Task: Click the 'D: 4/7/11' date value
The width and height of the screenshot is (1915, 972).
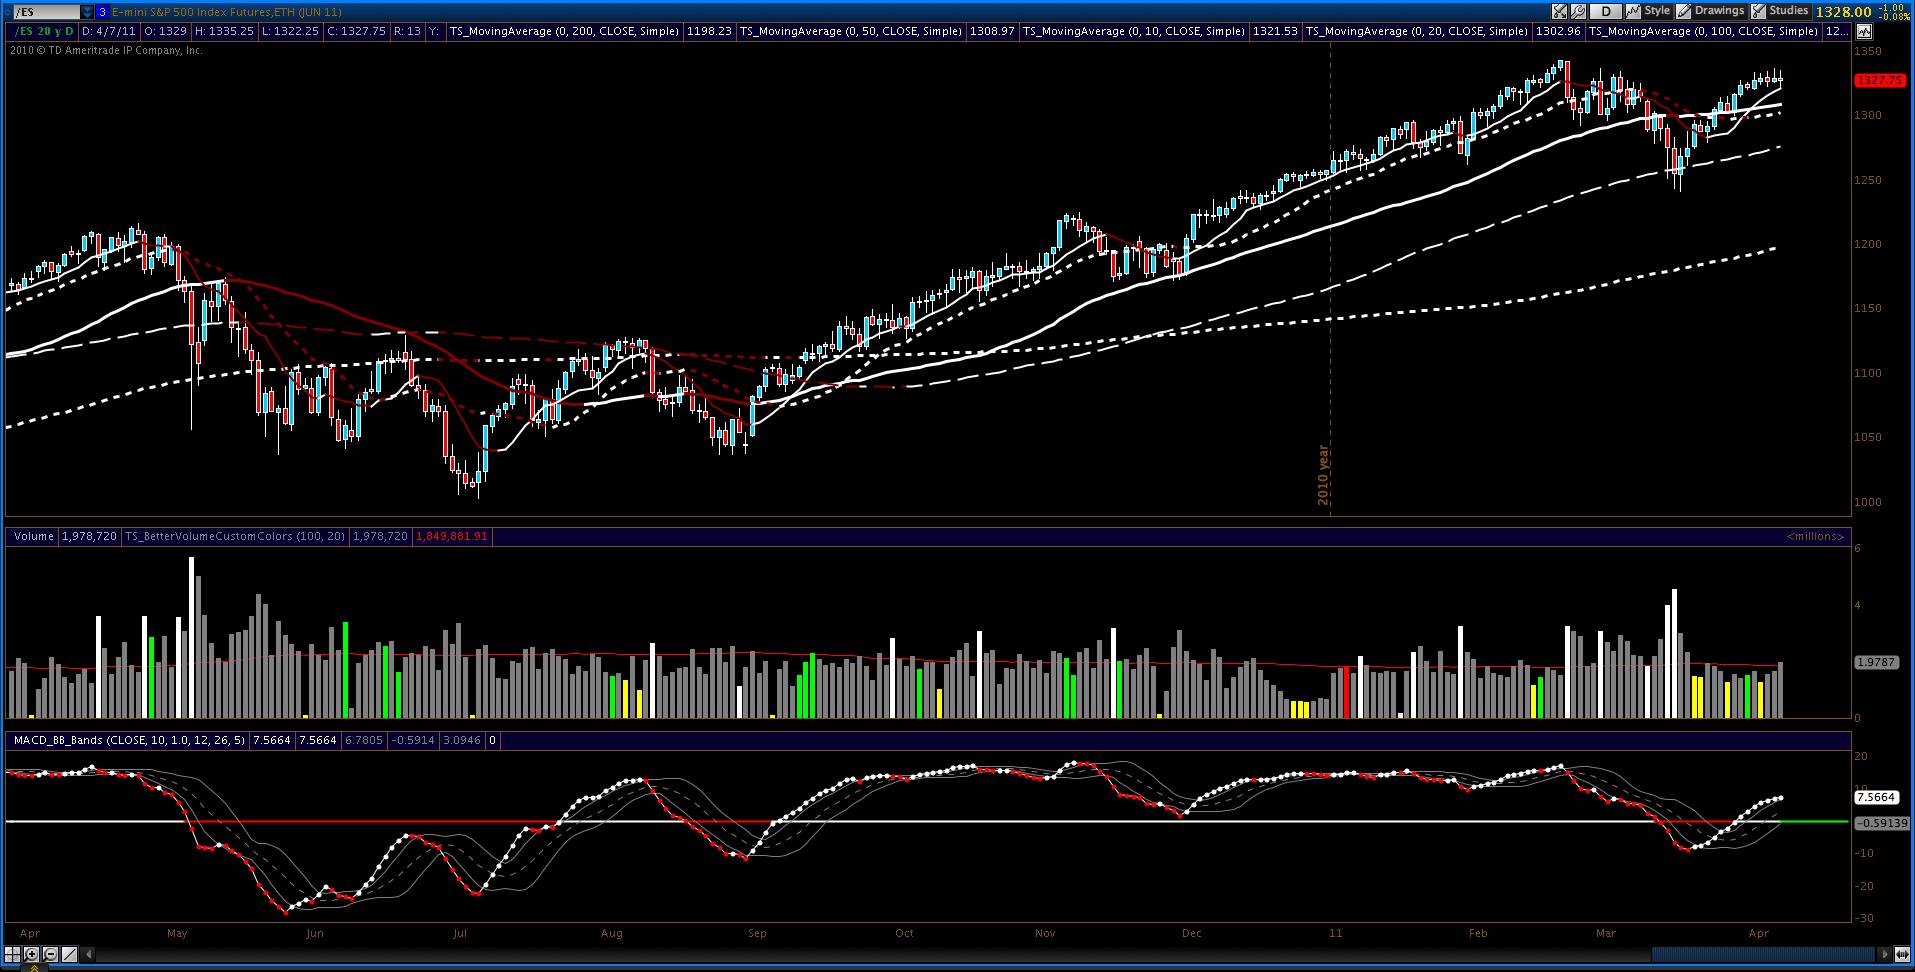Action: coord(110,31)
